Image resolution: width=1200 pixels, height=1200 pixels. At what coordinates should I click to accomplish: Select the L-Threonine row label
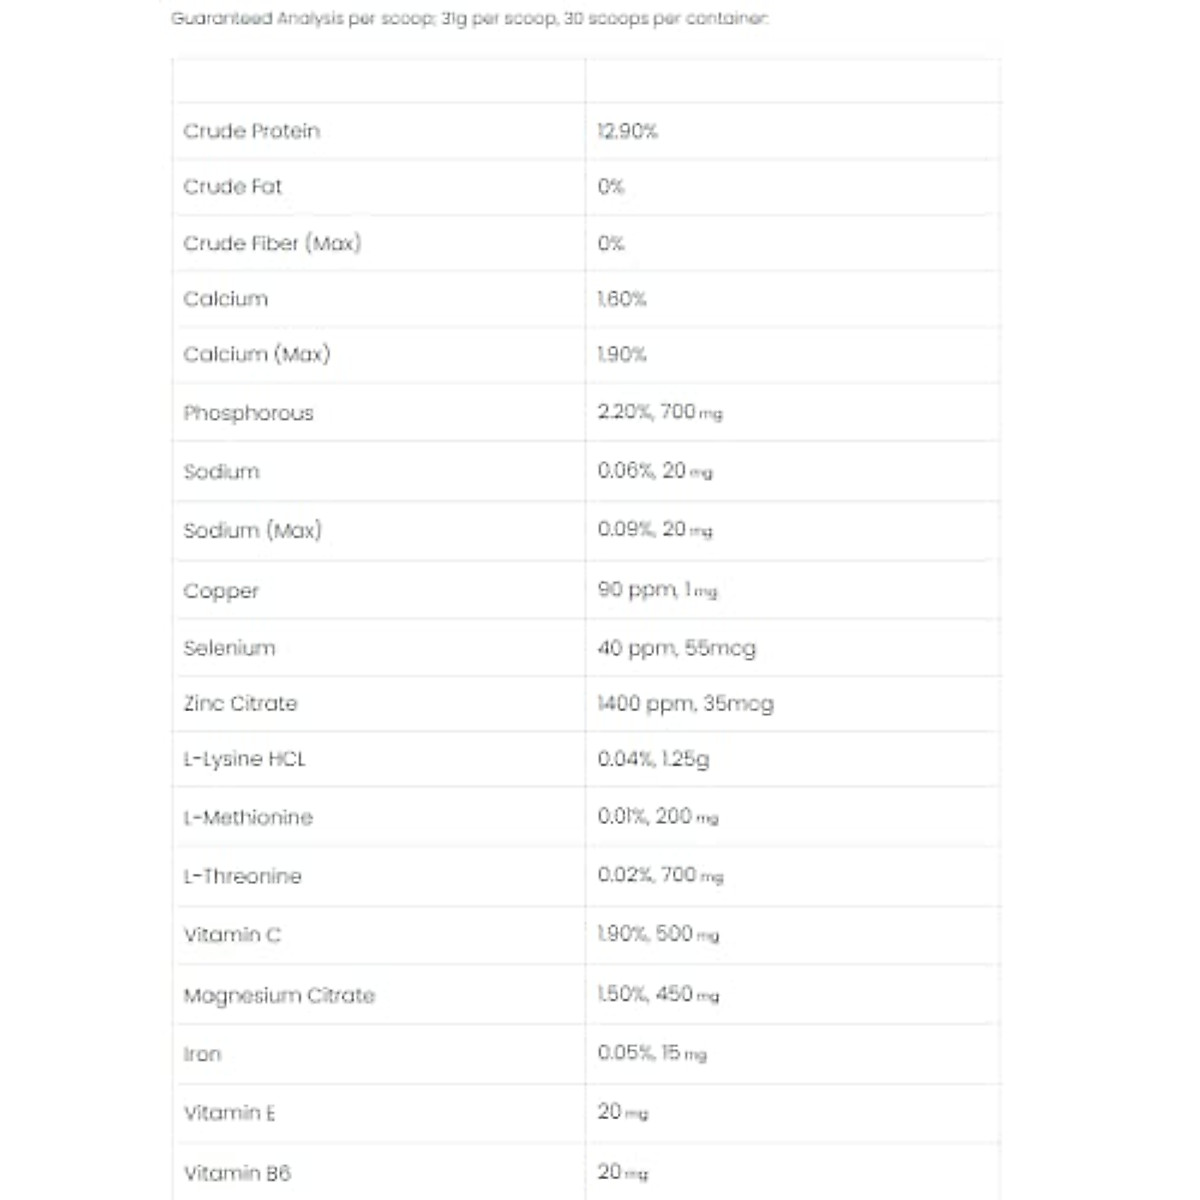[x=243, y=876]
